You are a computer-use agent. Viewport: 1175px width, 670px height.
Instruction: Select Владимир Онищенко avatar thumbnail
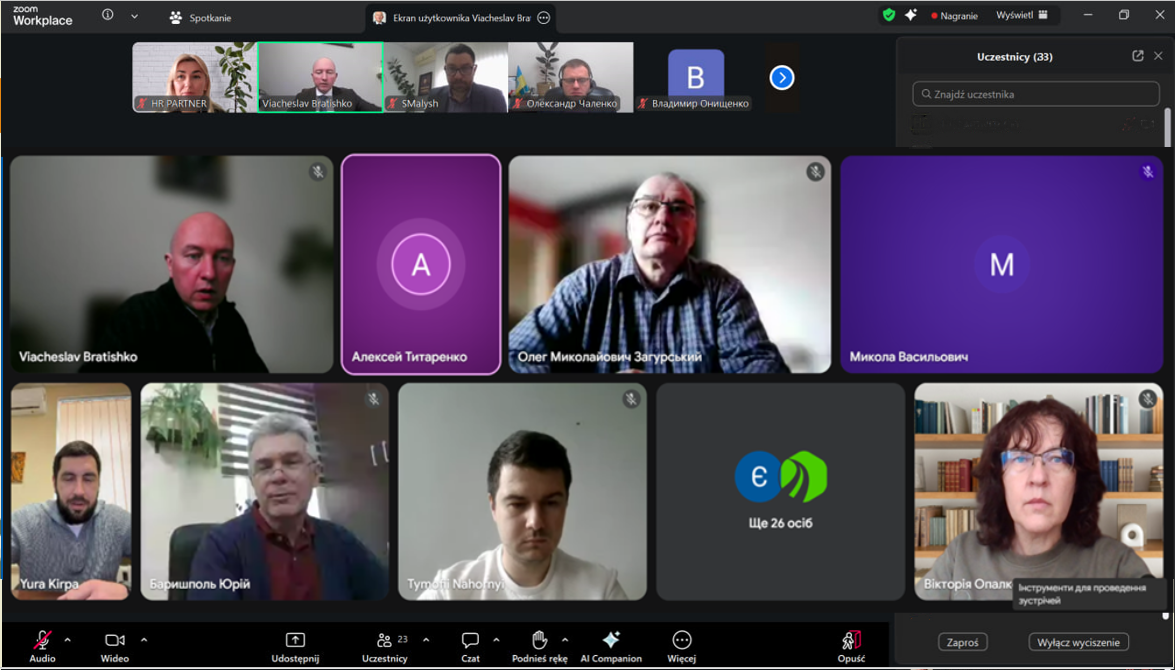pyautogui.click(x=695, y=77)
